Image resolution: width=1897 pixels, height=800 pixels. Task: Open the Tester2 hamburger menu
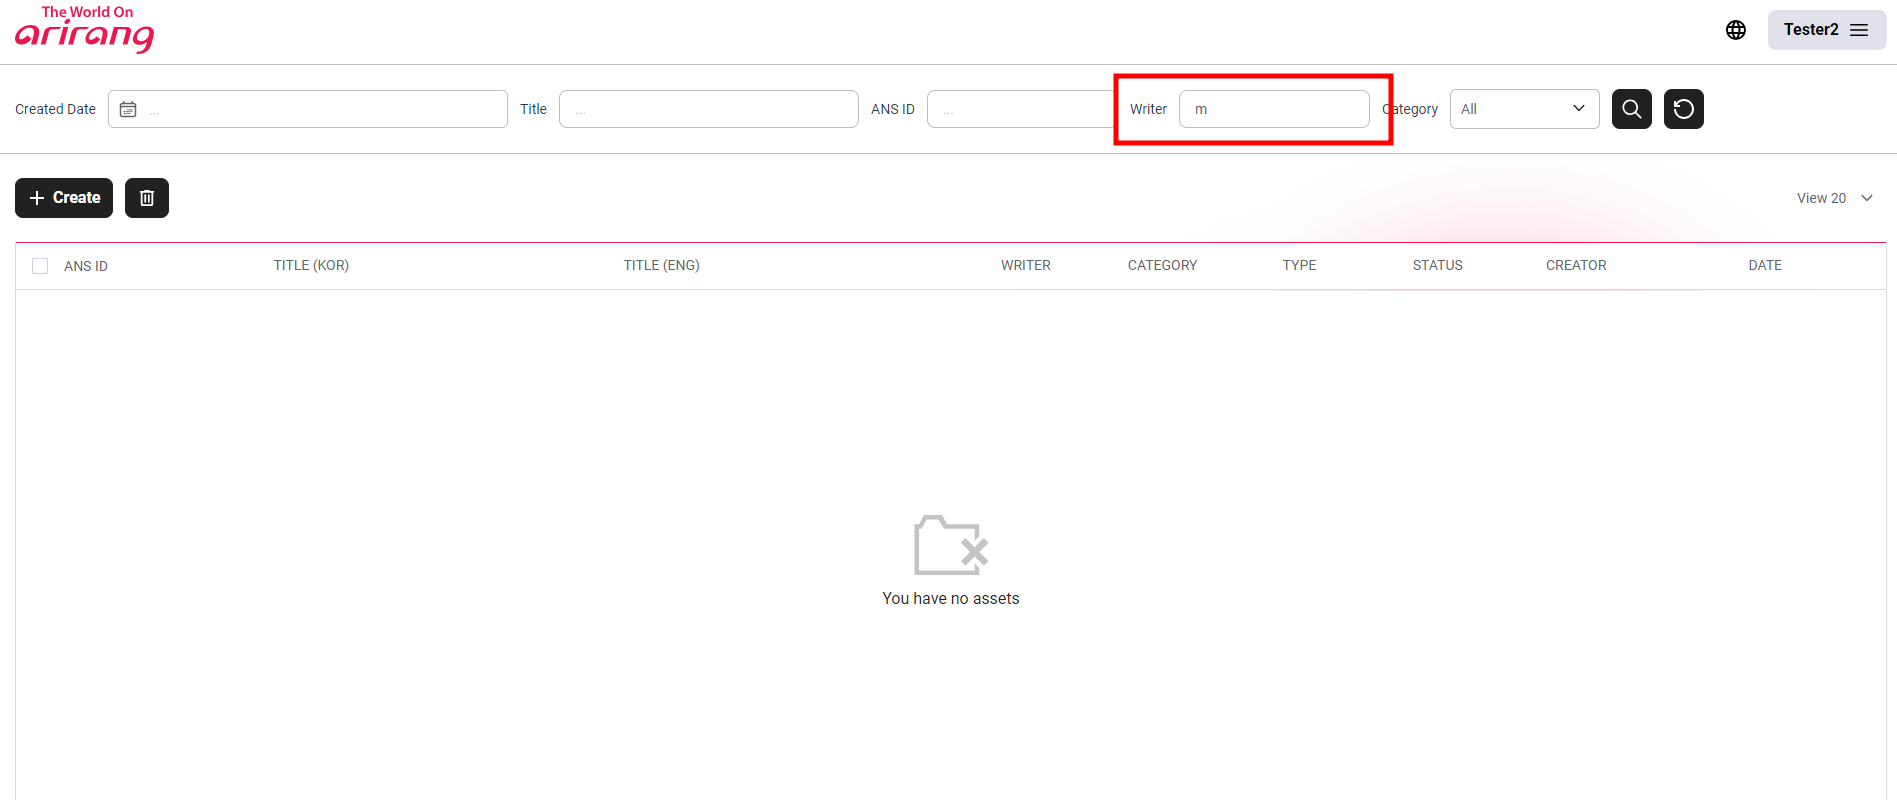1826,30
